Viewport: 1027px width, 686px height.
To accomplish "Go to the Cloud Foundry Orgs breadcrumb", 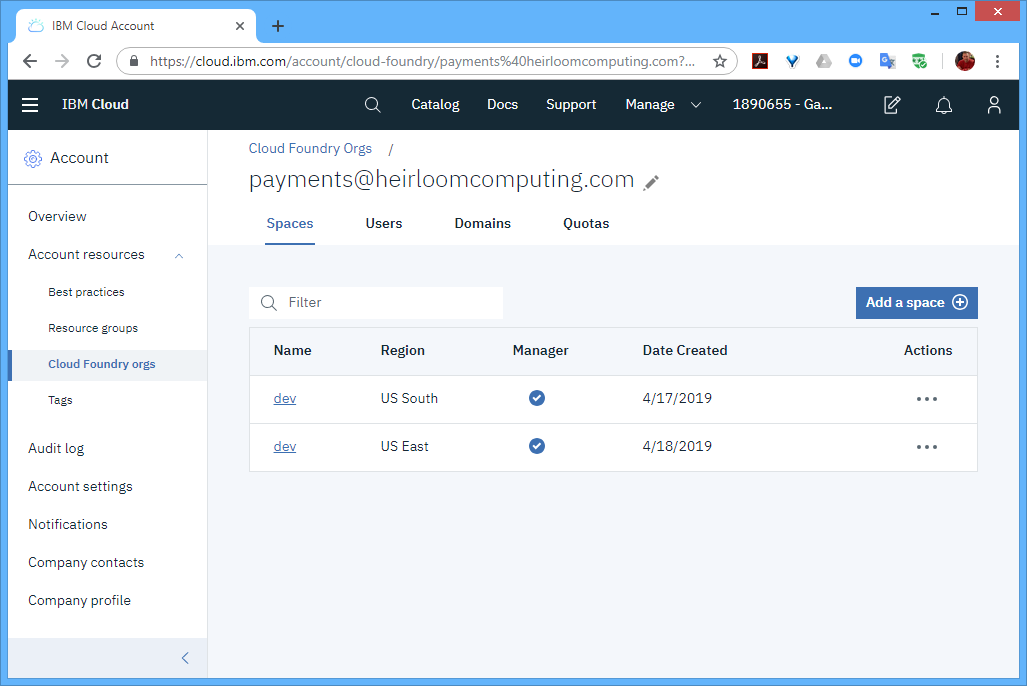I will (x=310, y=149).
